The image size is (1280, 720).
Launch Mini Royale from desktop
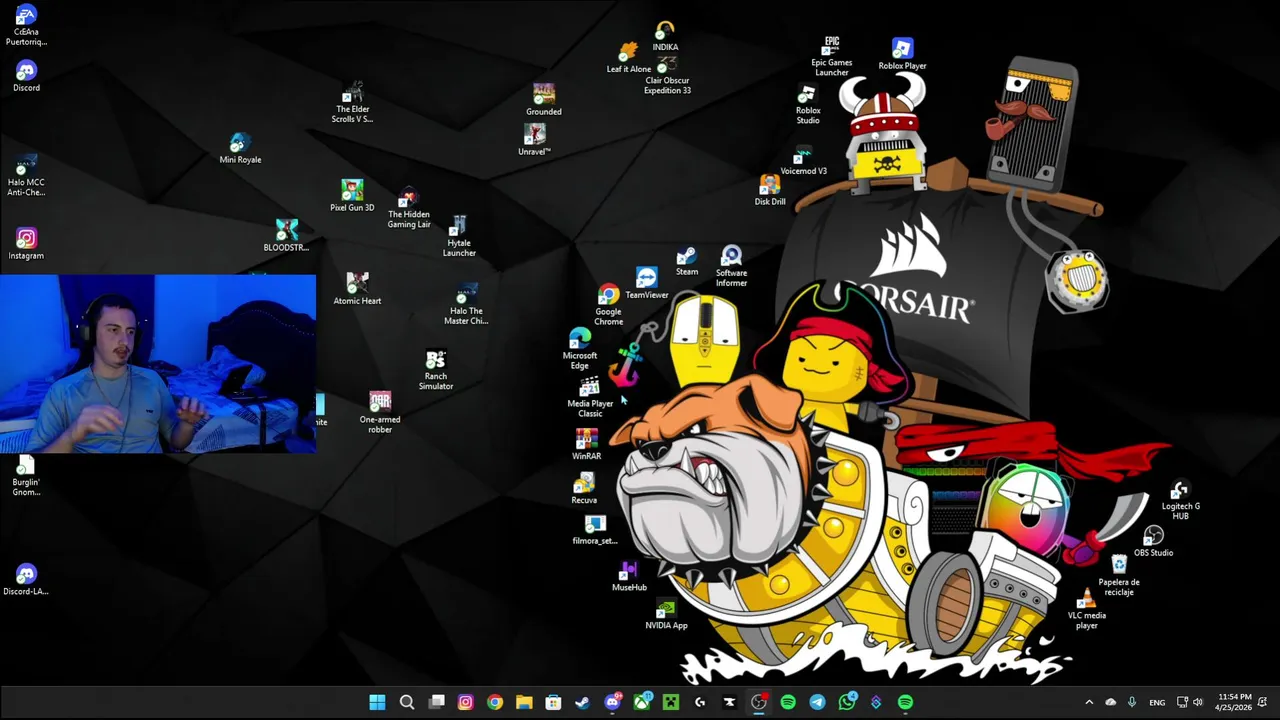[240, 148]
